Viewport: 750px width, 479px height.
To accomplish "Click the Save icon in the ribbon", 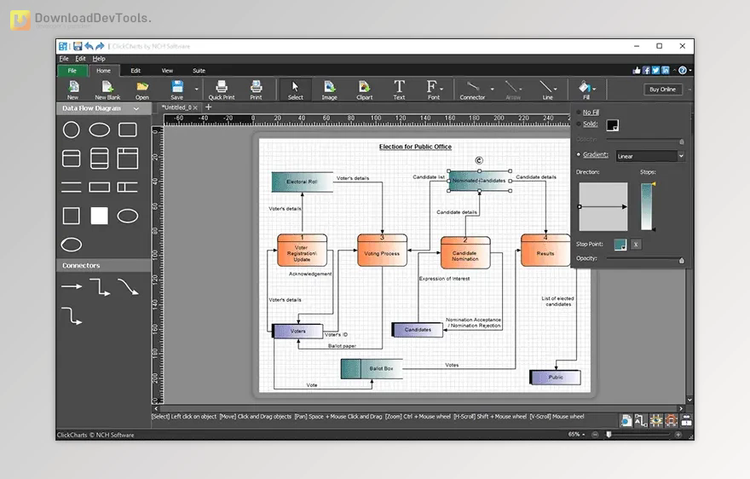I will coord(177,89).
